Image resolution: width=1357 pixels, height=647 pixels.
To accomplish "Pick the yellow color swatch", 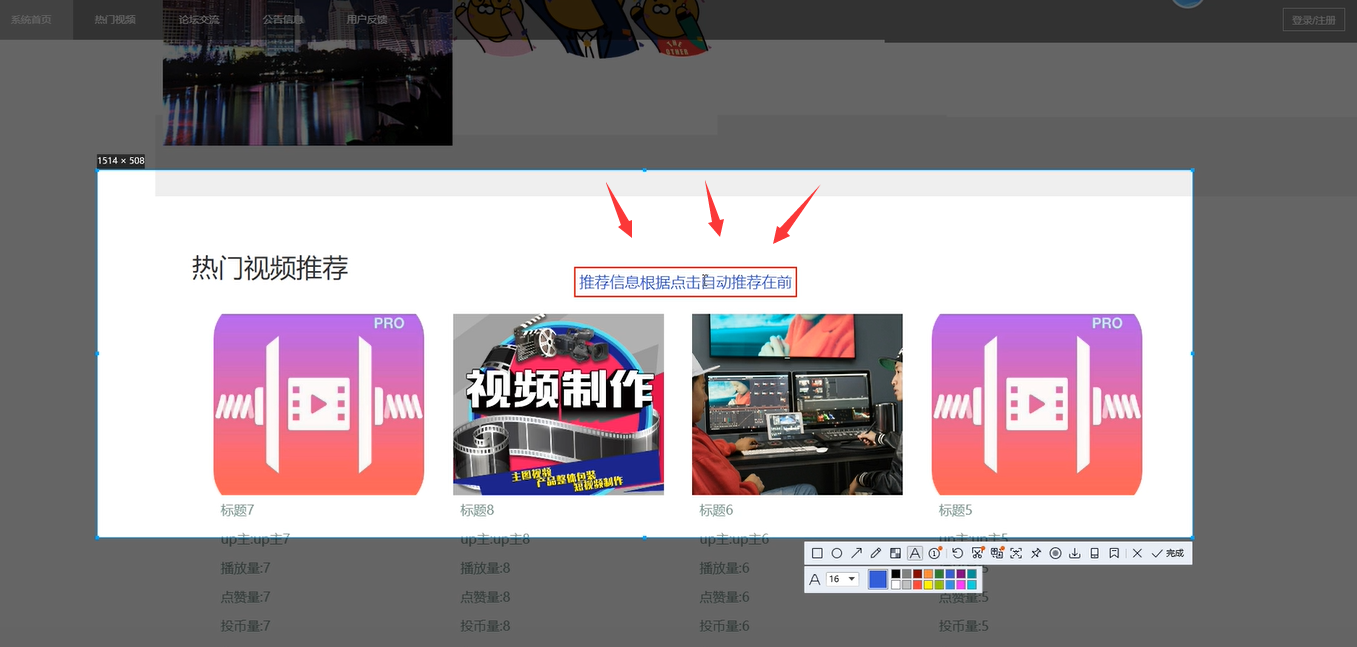I will click(928, 585).
